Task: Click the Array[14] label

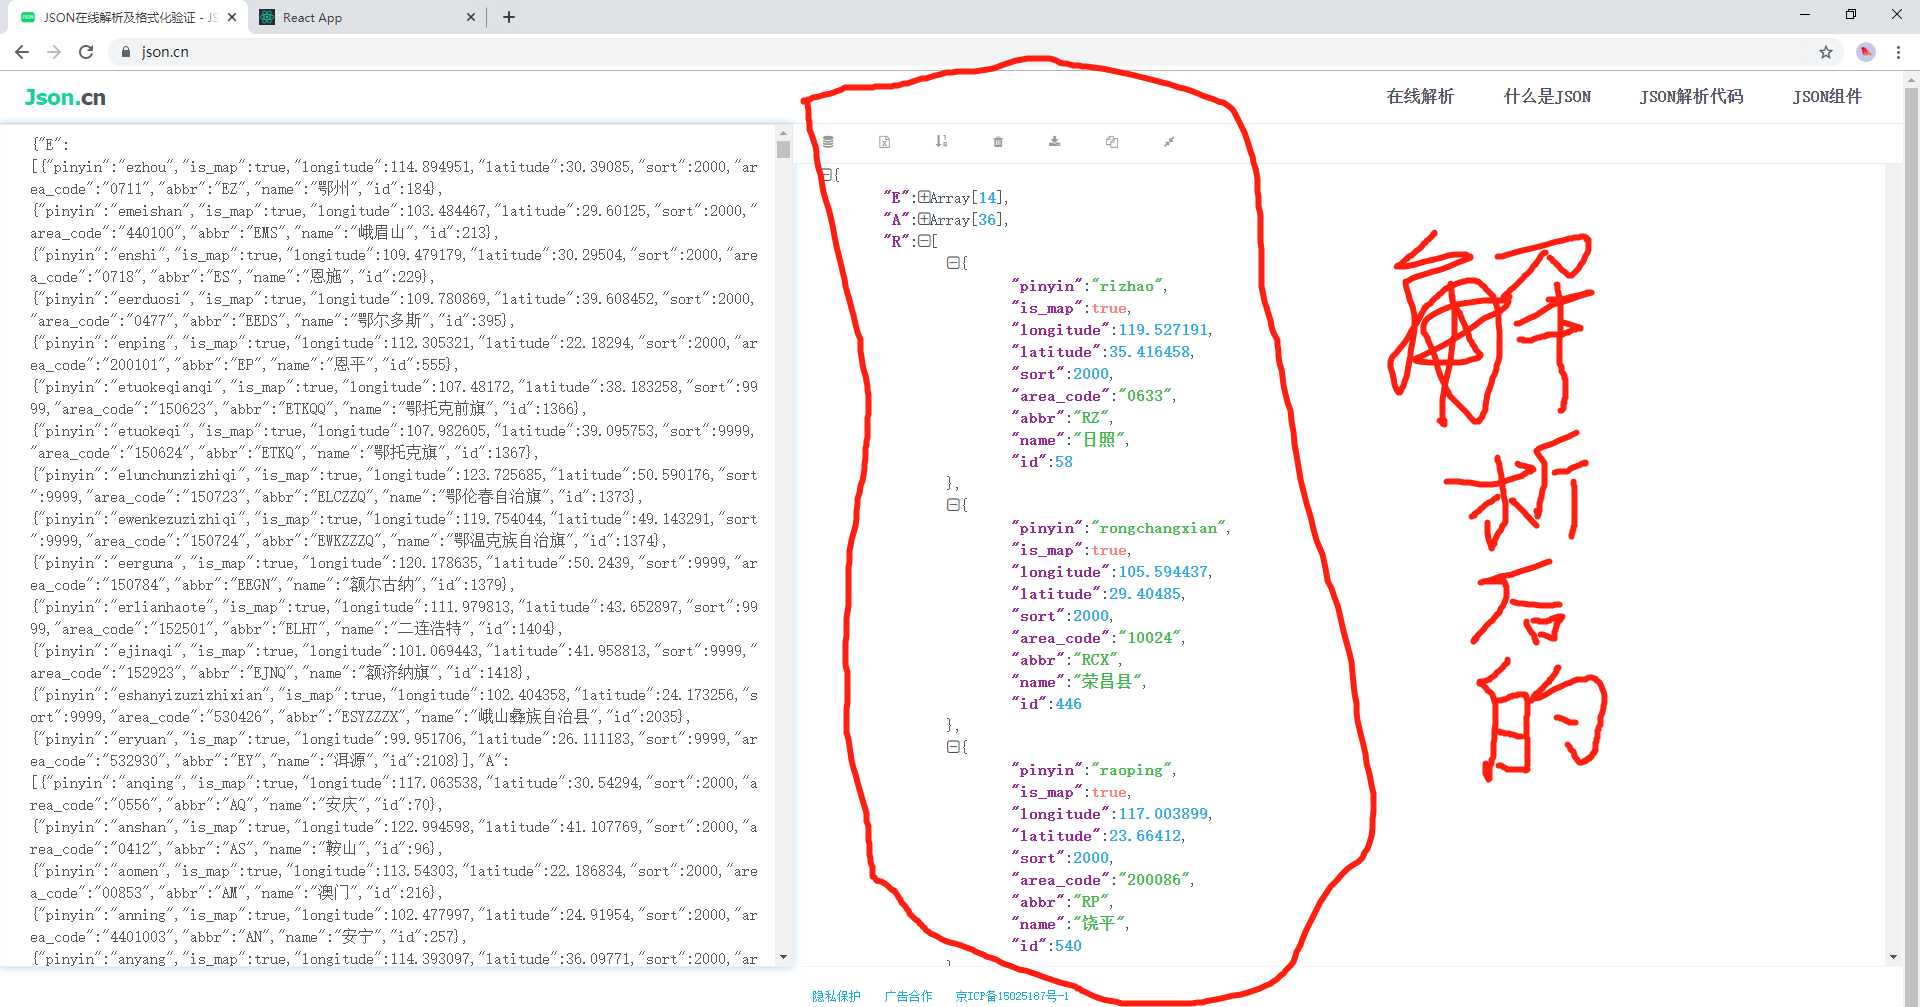Action: pyautogui.click(x=966, y=198)
